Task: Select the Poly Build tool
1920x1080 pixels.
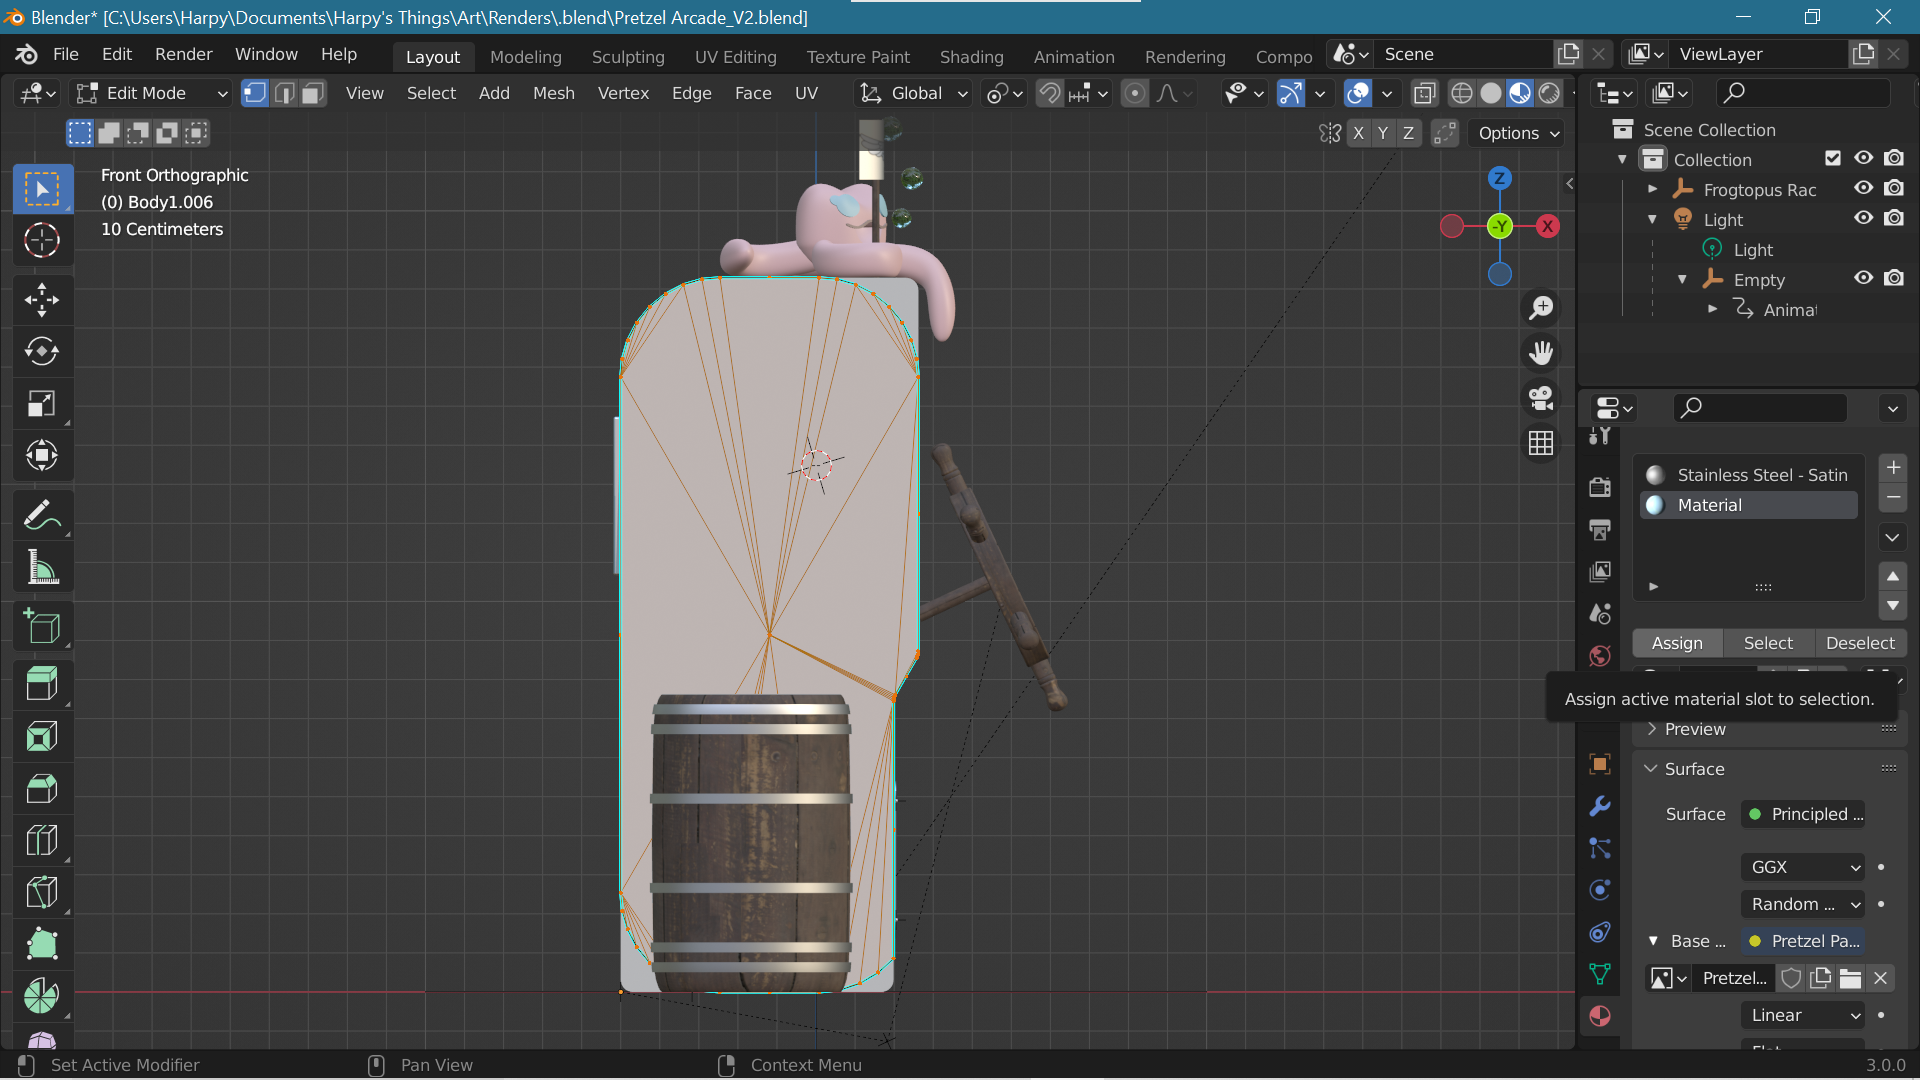Action: pos(42,945)
